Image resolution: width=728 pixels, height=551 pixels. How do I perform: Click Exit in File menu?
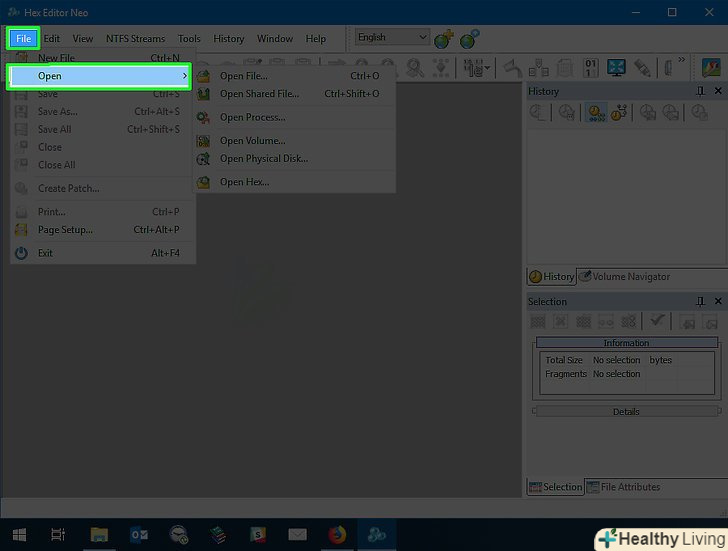103,253
